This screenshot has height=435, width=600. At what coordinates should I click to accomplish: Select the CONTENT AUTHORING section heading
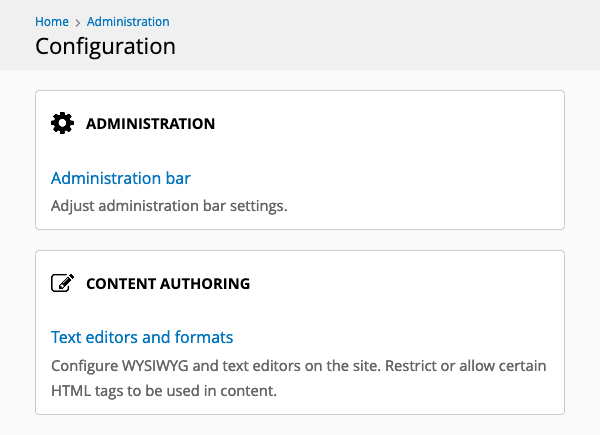168,283
